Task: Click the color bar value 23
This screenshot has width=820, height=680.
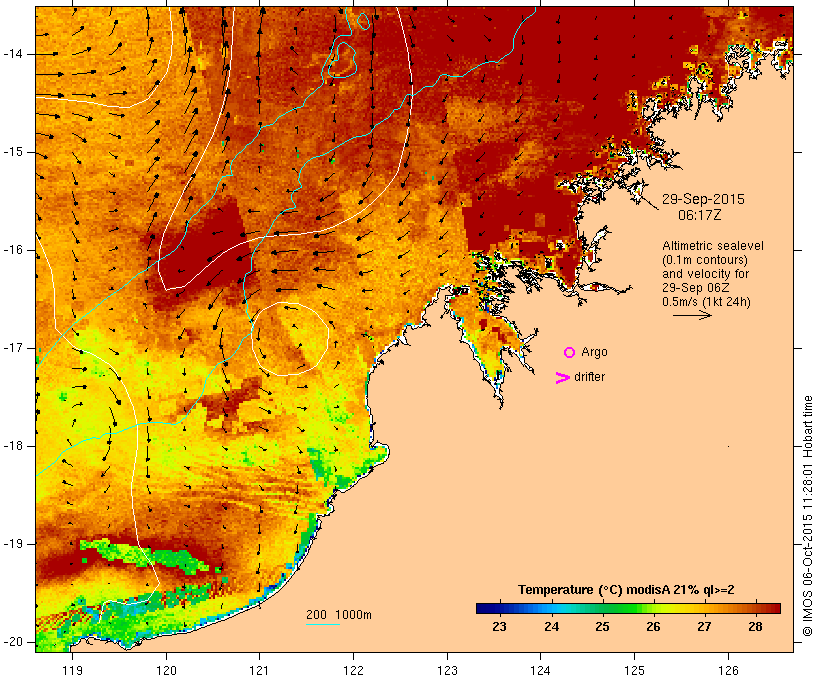Action: (x=499, y=627)
